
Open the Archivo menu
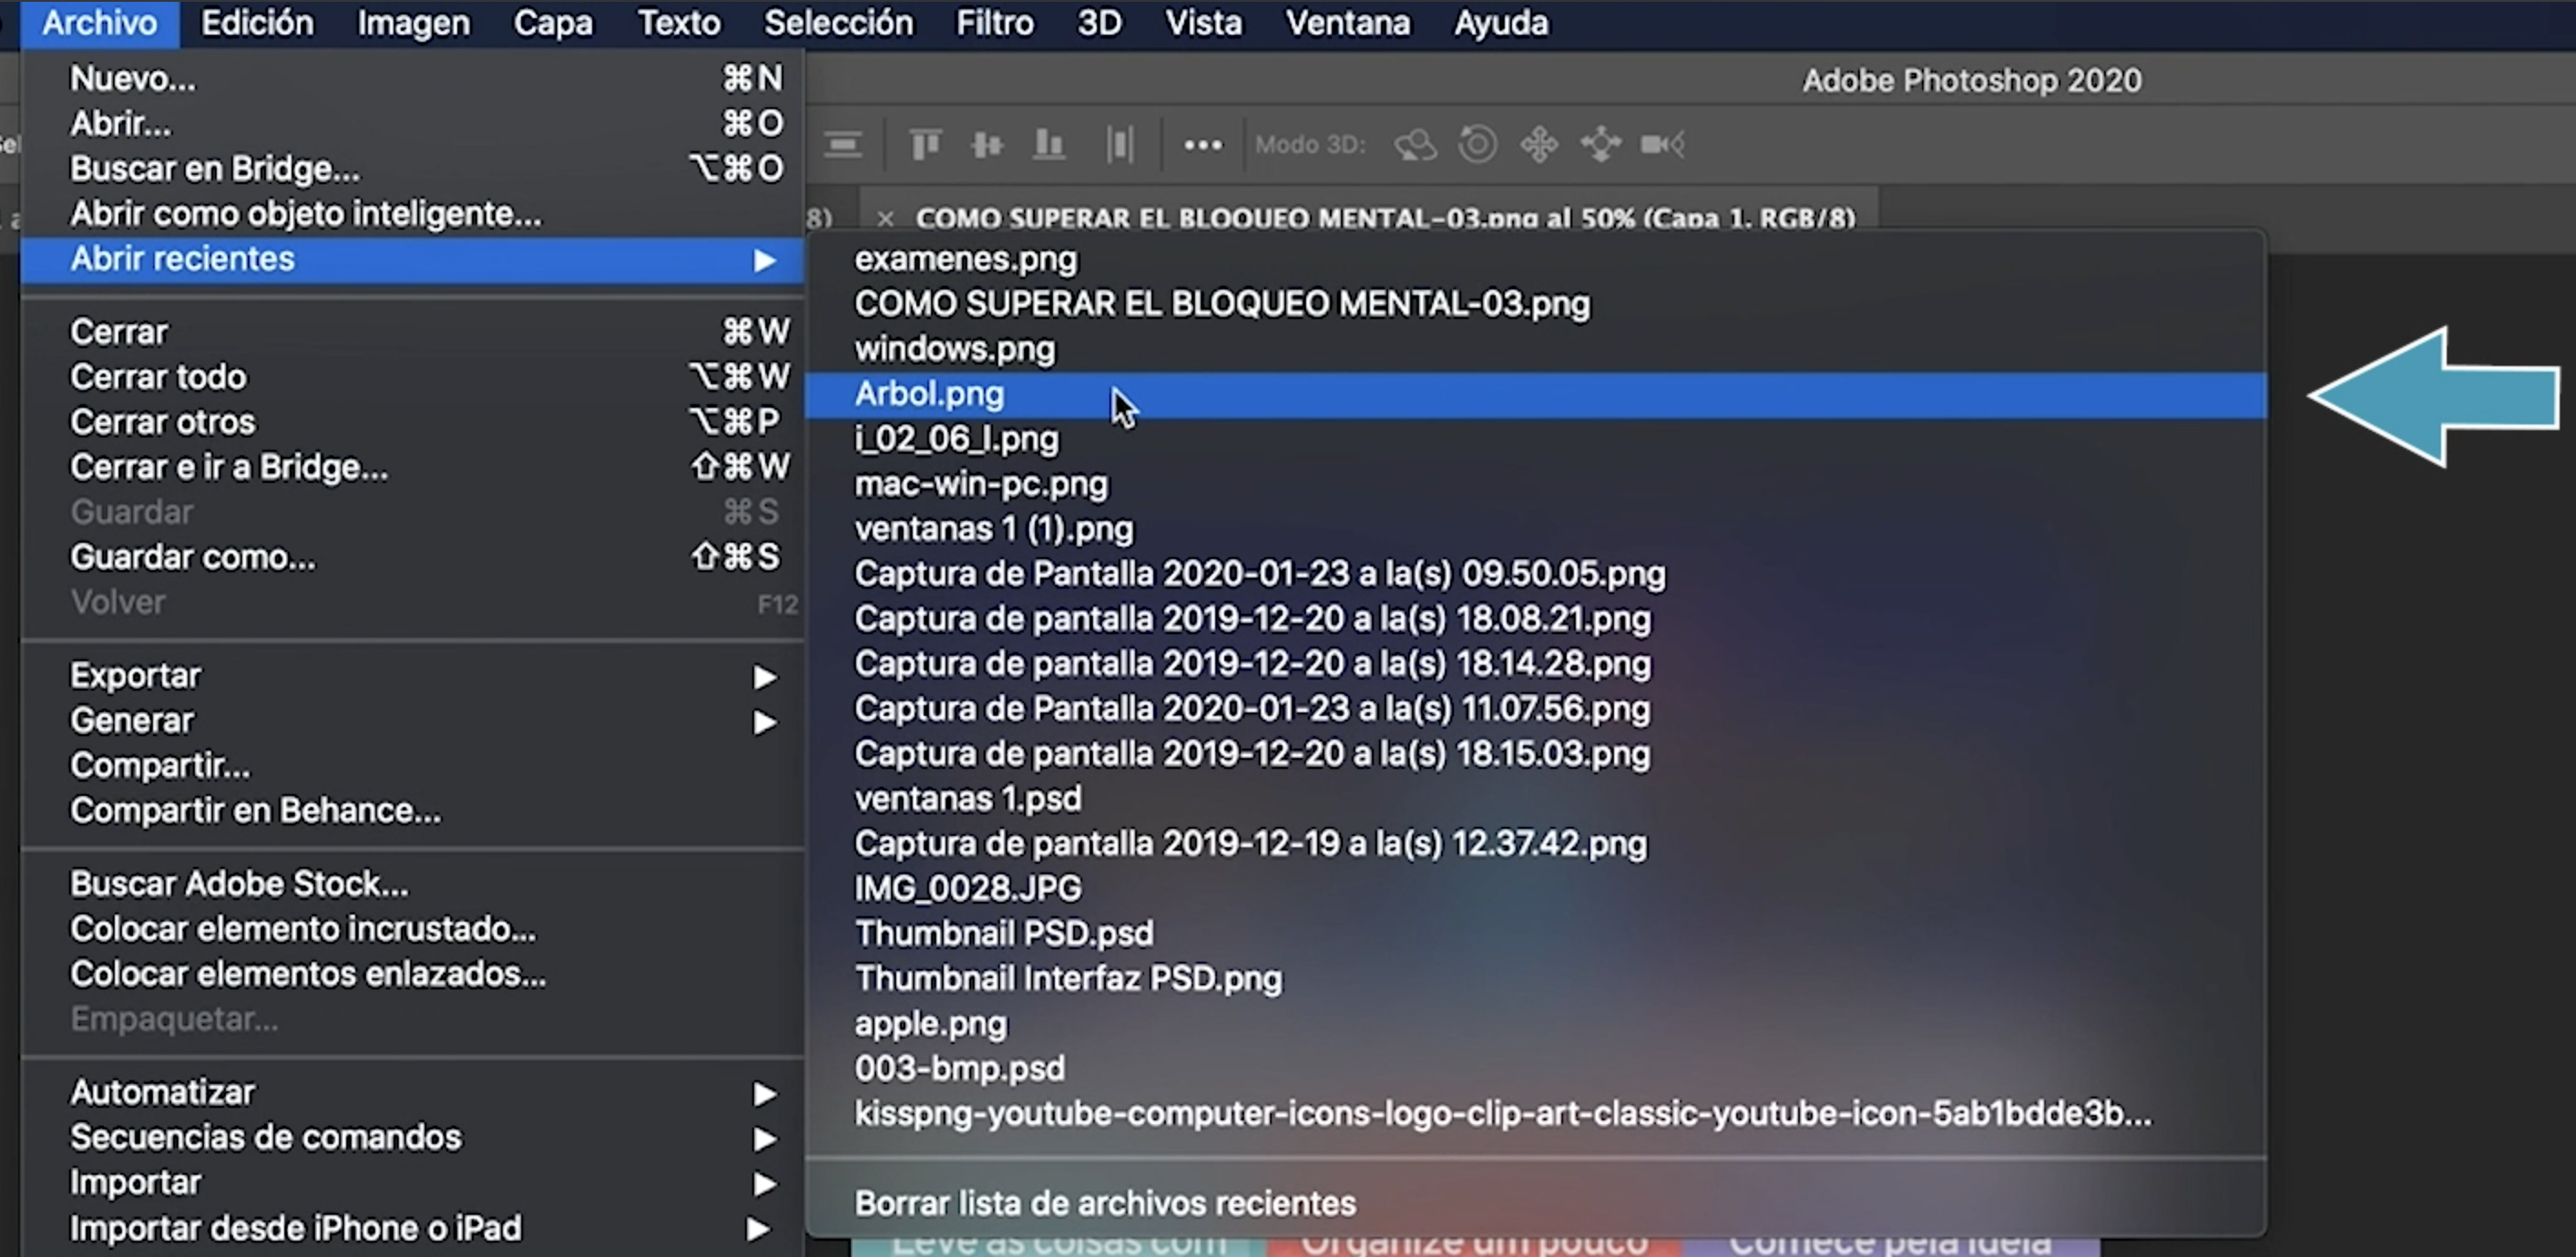point(99,23)
